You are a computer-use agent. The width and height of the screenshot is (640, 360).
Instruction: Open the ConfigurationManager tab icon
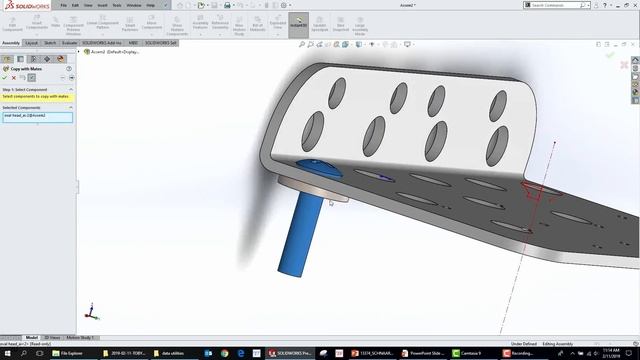(33, 59)
